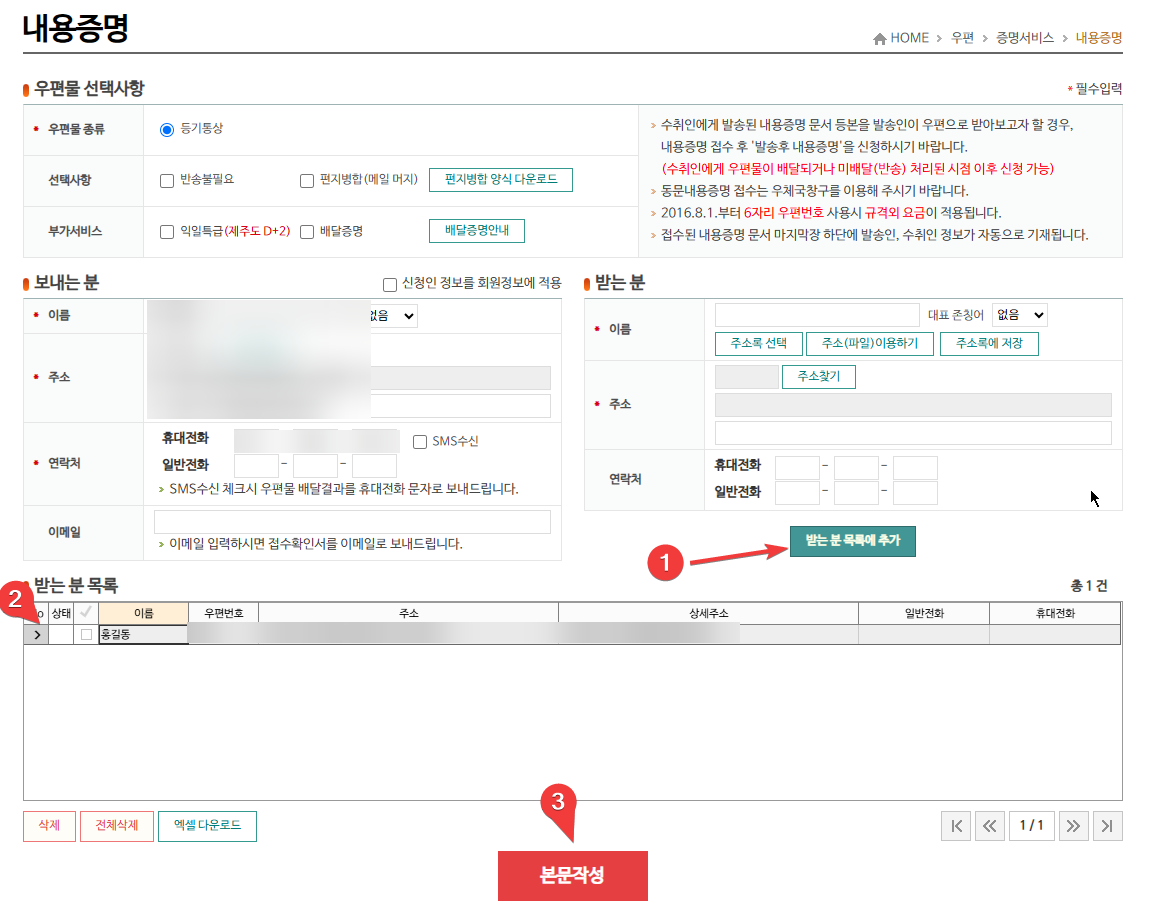Click 주소(파일)이용하기 button

pyautogui.click(x=870, y=343)
